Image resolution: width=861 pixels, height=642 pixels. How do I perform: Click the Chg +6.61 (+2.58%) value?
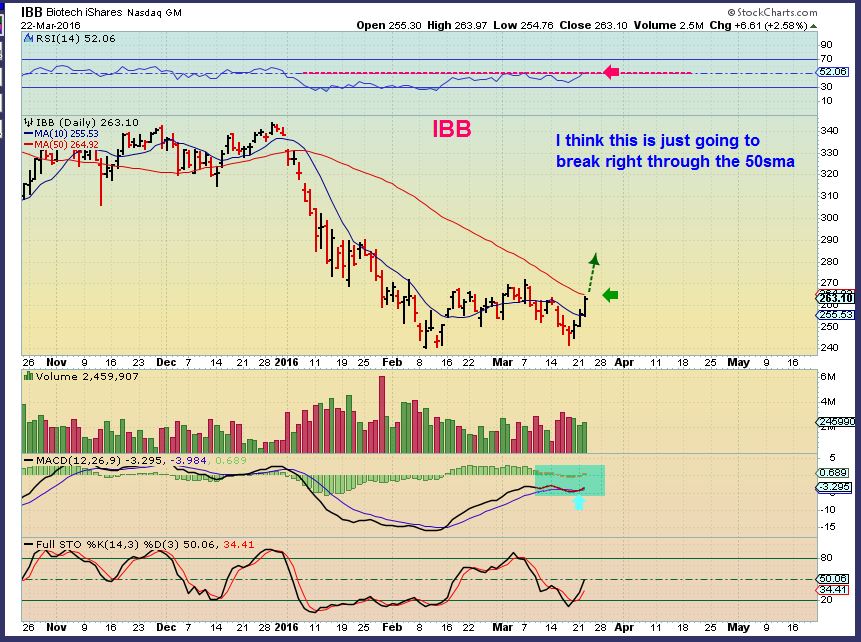[x=758, y=25]
